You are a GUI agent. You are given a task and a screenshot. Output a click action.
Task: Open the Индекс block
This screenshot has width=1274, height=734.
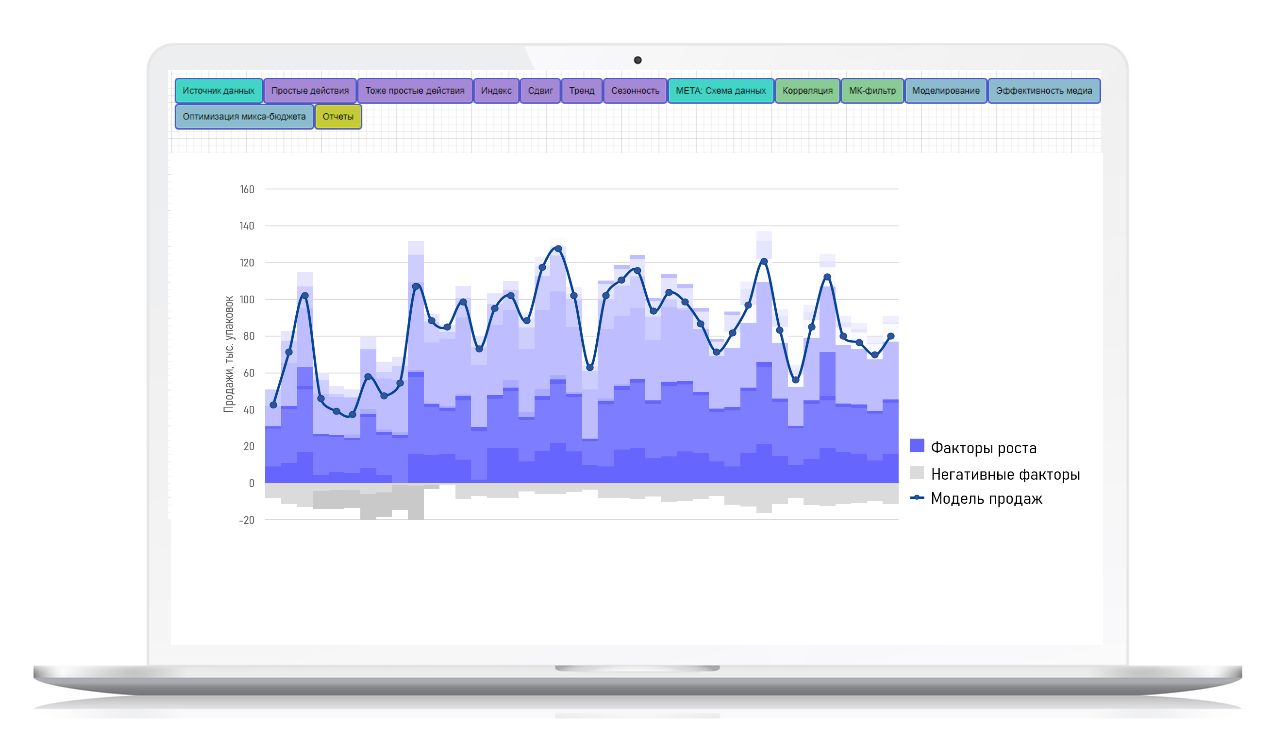pyautogui.click(x=496, y=91)
